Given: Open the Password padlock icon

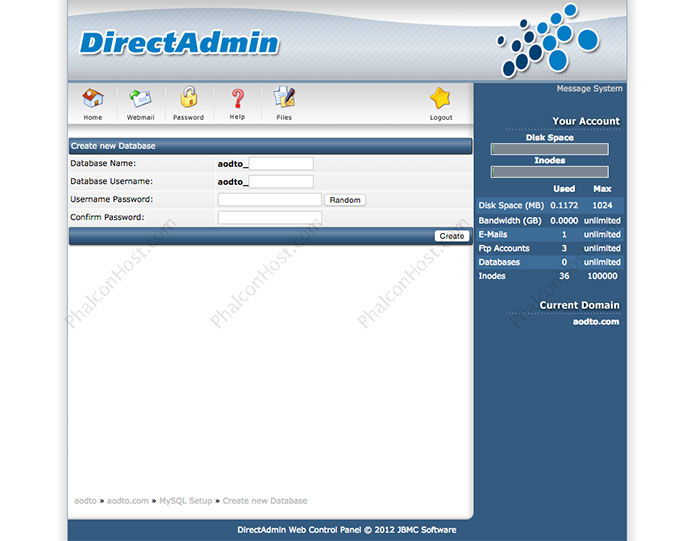Looking at the screenshot, I should pyautogui.click(x=189, y=97).
